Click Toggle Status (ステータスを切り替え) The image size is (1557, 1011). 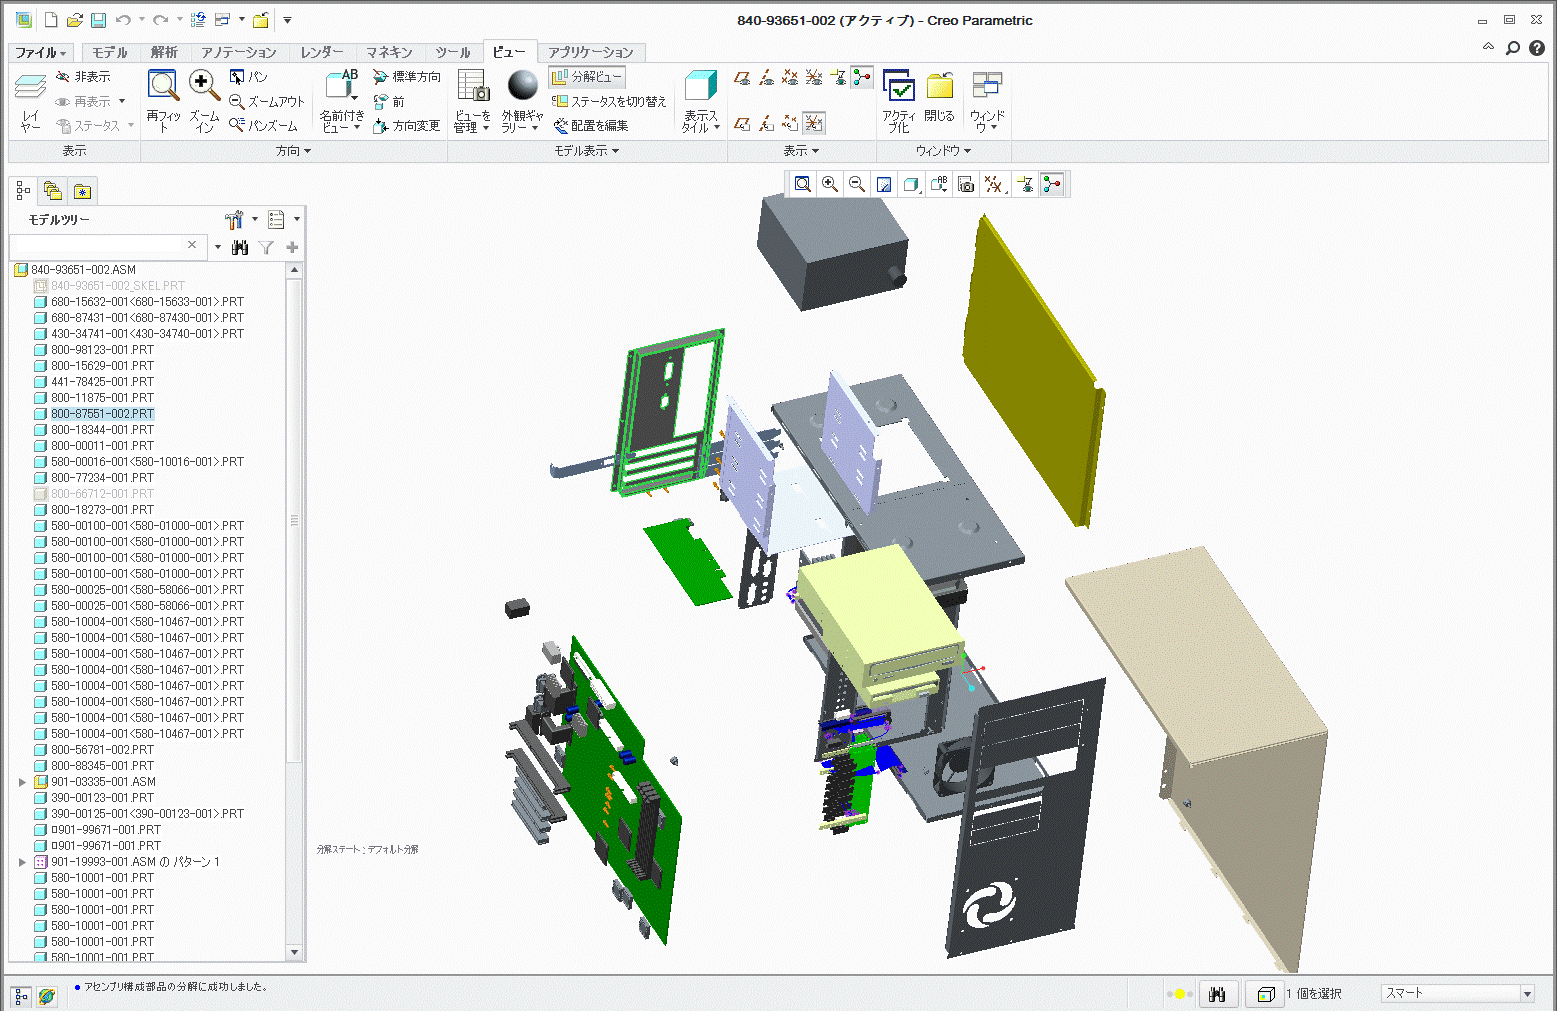[609, 102]
